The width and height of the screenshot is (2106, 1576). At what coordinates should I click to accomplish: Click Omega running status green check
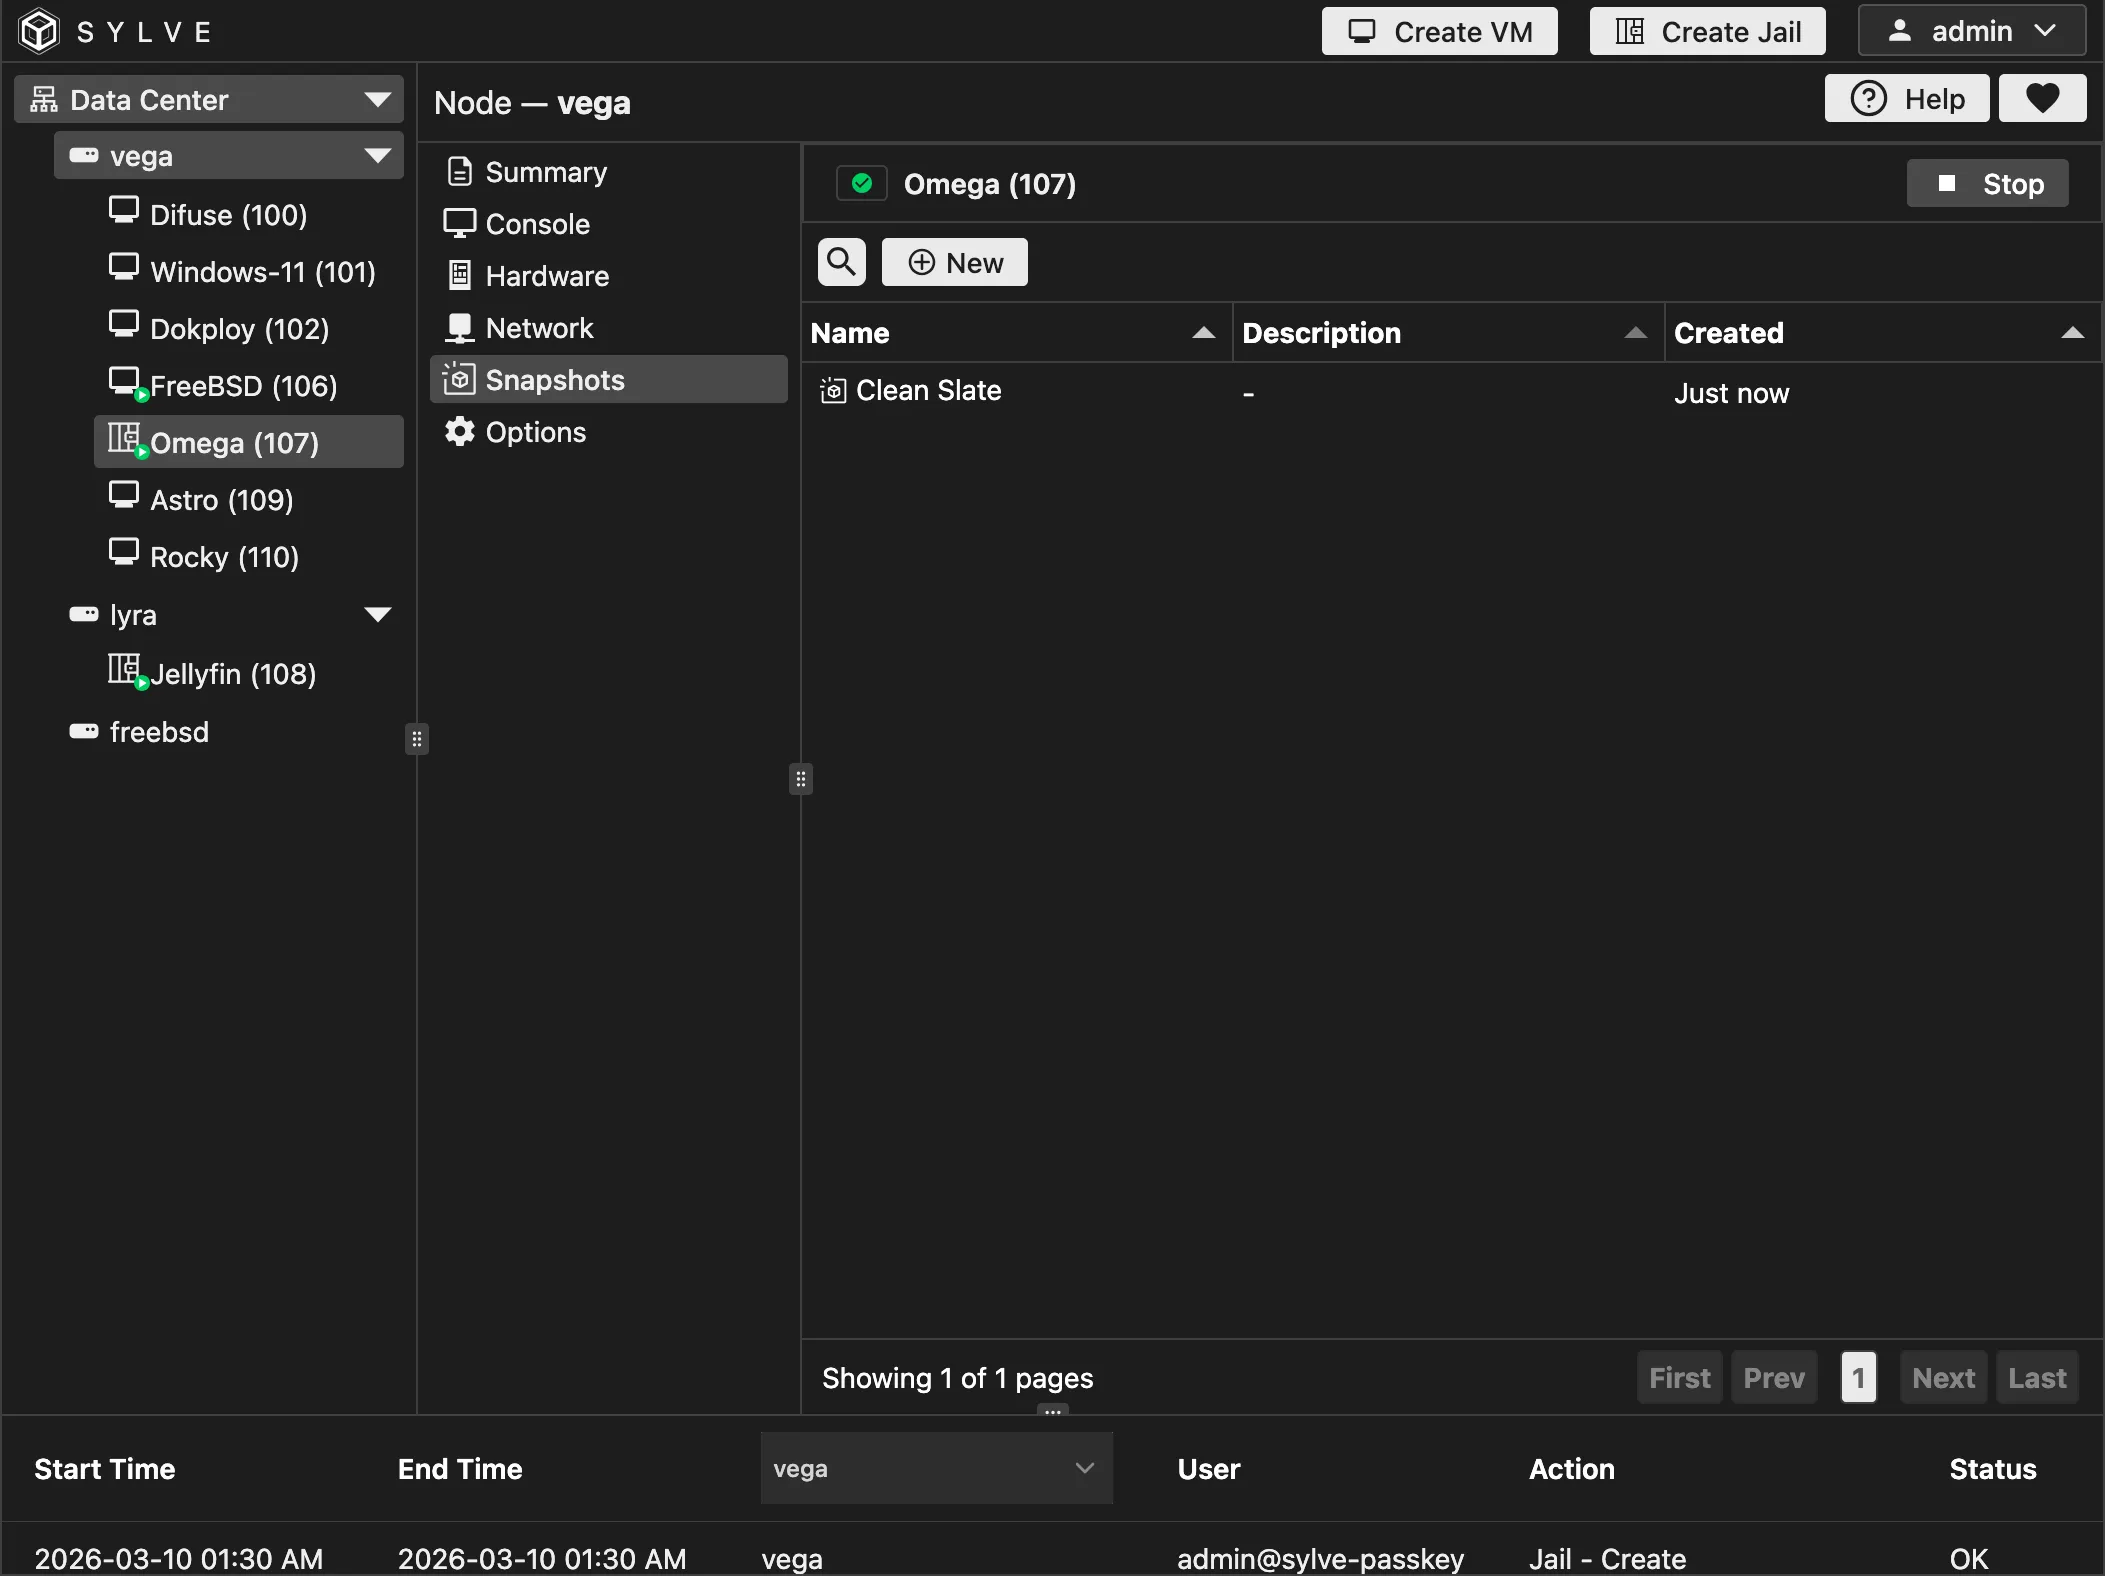pyautogui.click(x=861, y=184)
